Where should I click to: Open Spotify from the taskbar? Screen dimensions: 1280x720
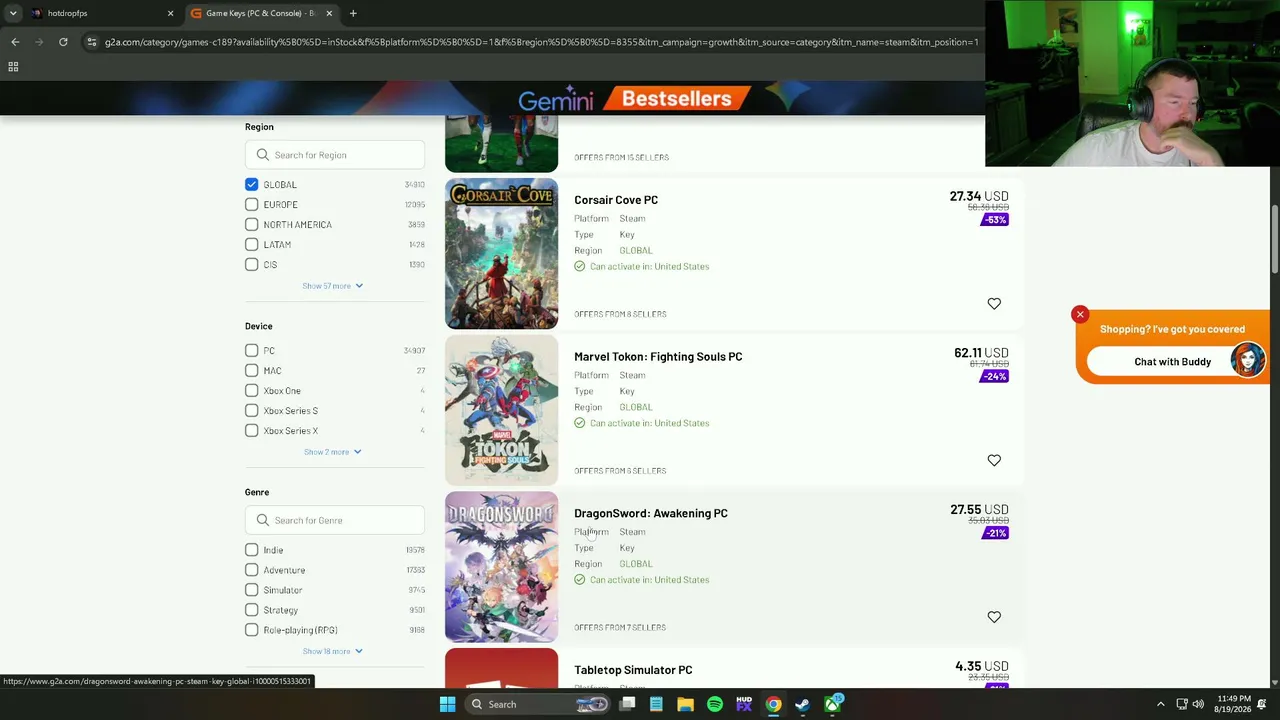[x=715, y=704]
